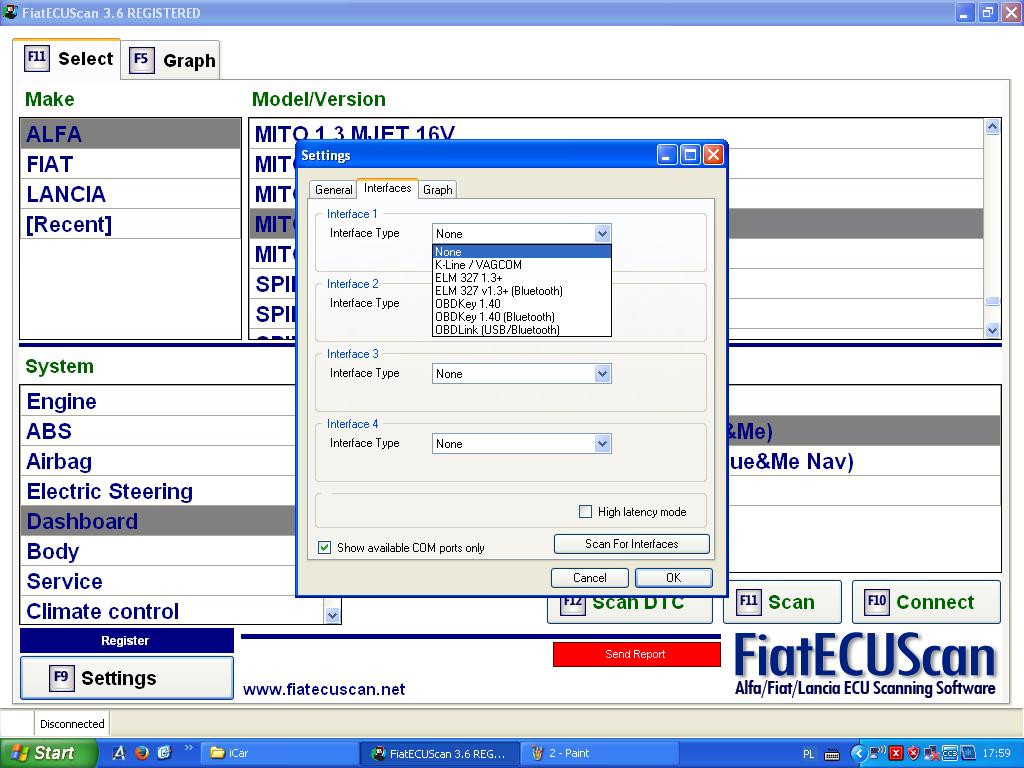Screen dimensions: 1024x768
Task: Click the red Send Report button
Action: (x=636, y=654)
